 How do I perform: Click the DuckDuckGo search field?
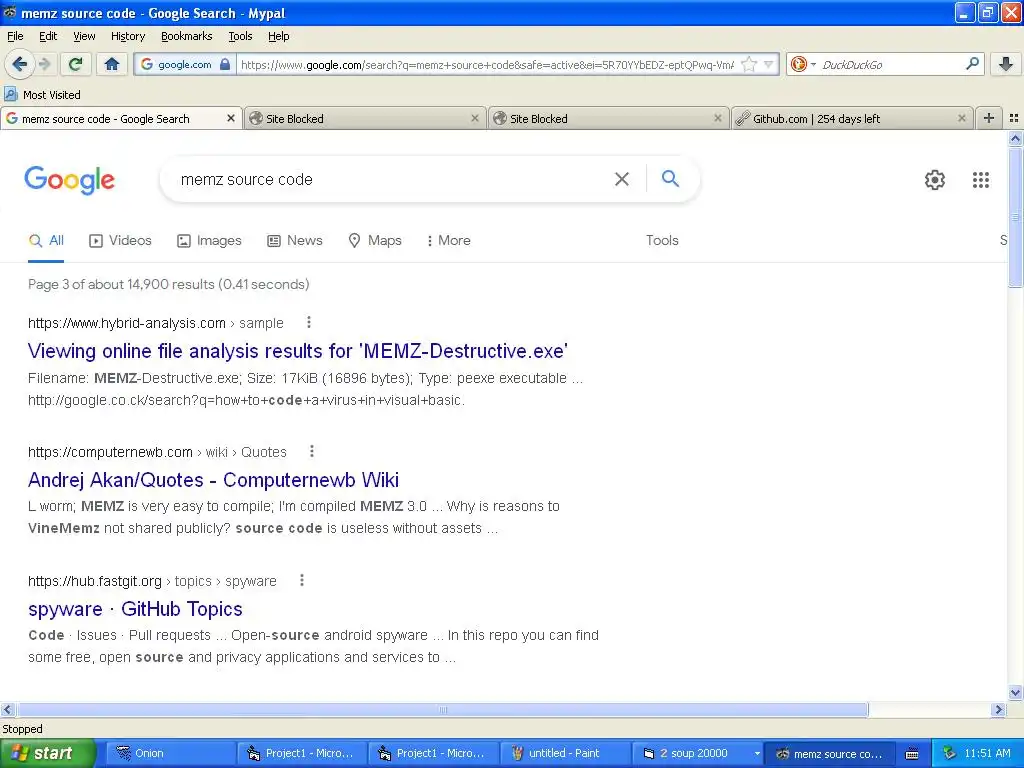pyautogui.click(x=891, y=64)
